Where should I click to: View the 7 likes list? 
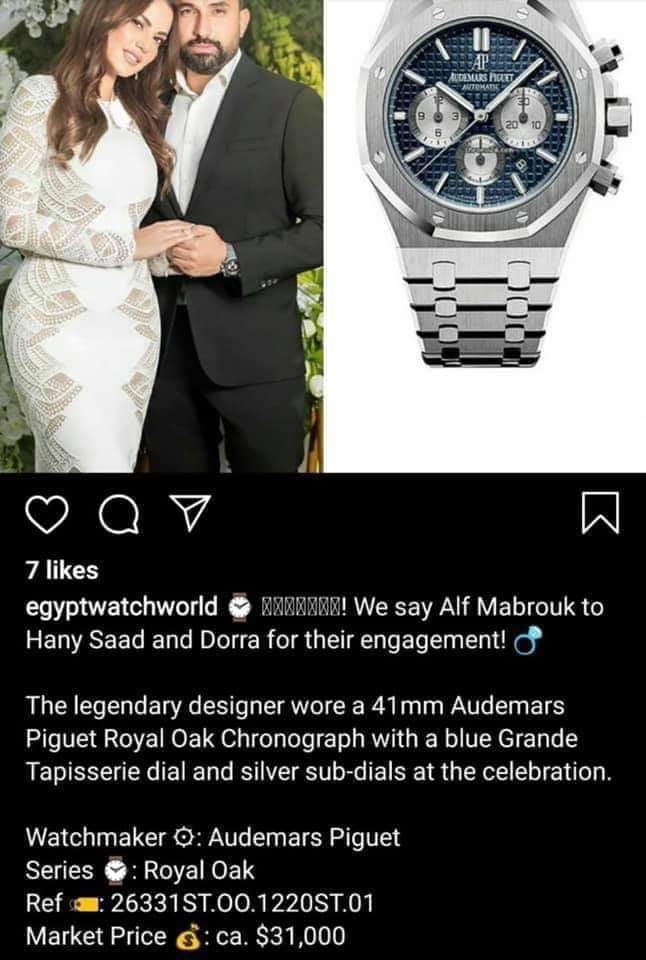[x=62, y=570]
